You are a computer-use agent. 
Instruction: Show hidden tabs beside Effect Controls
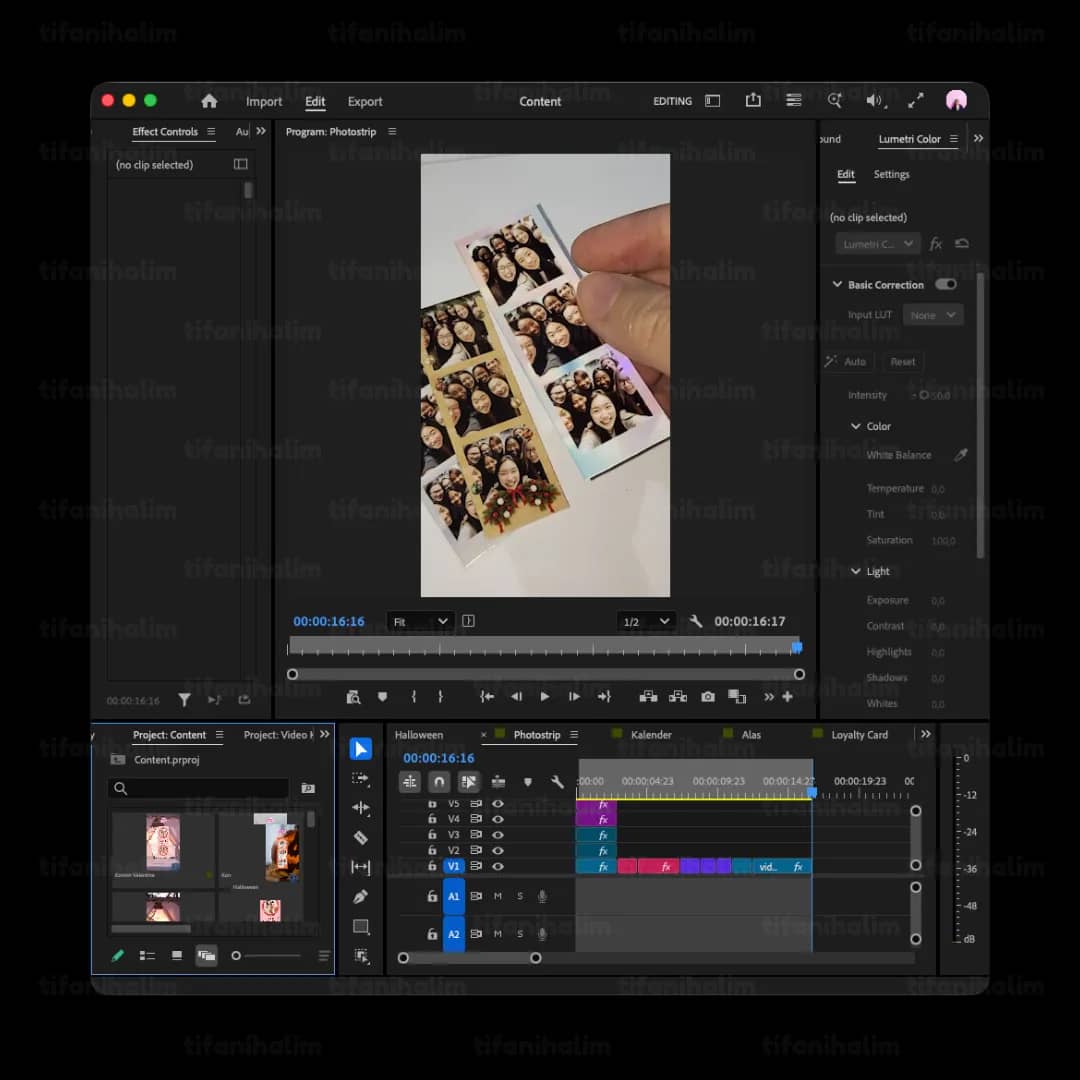260,131
